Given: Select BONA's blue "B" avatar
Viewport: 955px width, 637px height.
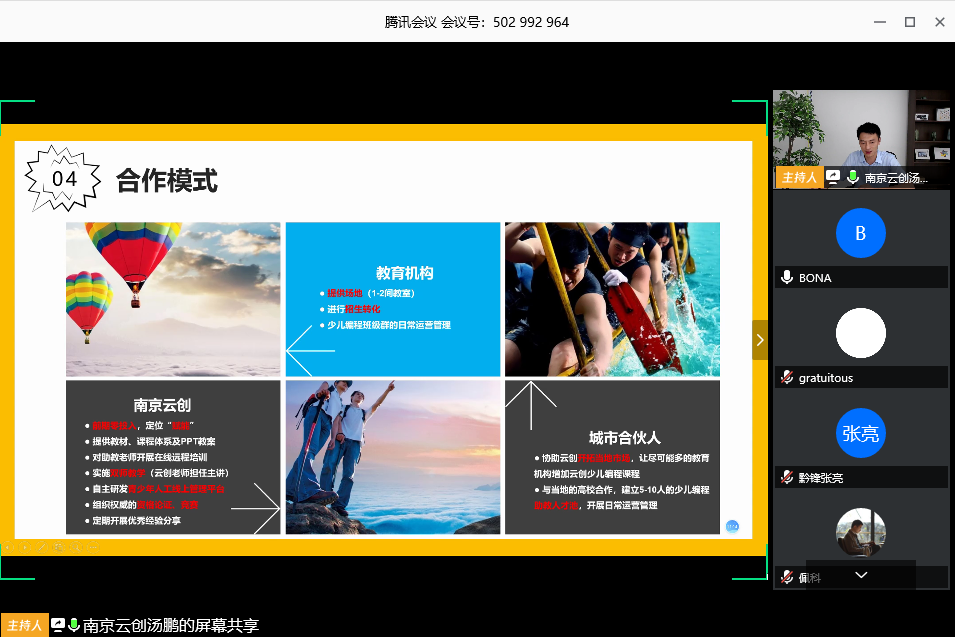Looking at the screenshot, I should point(860,233).
